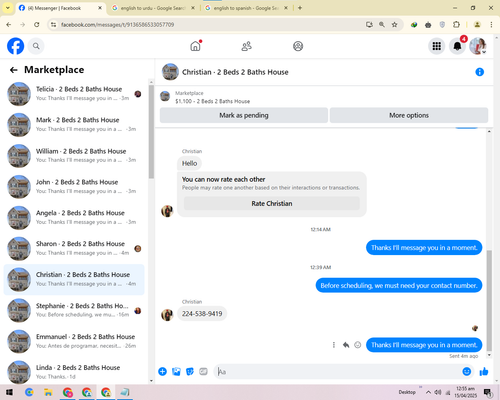Open the browser zoom magnifier icon
500x400 pixels.
(382, 24)
